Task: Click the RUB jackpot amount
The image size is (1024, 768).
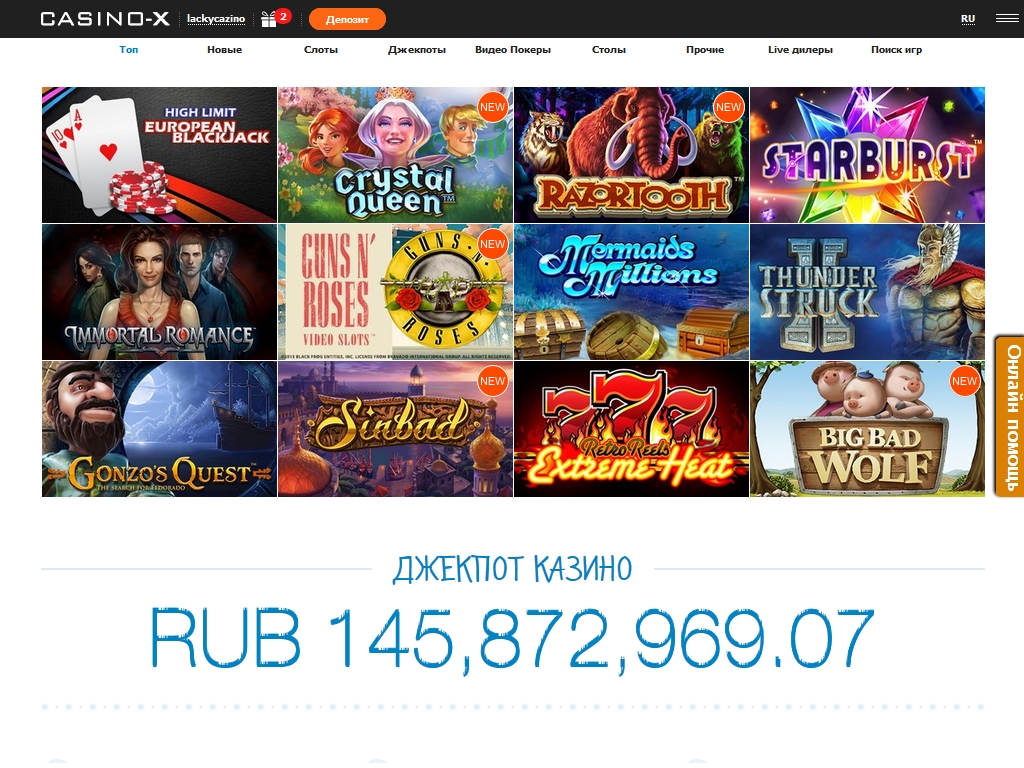Action: 512,638
